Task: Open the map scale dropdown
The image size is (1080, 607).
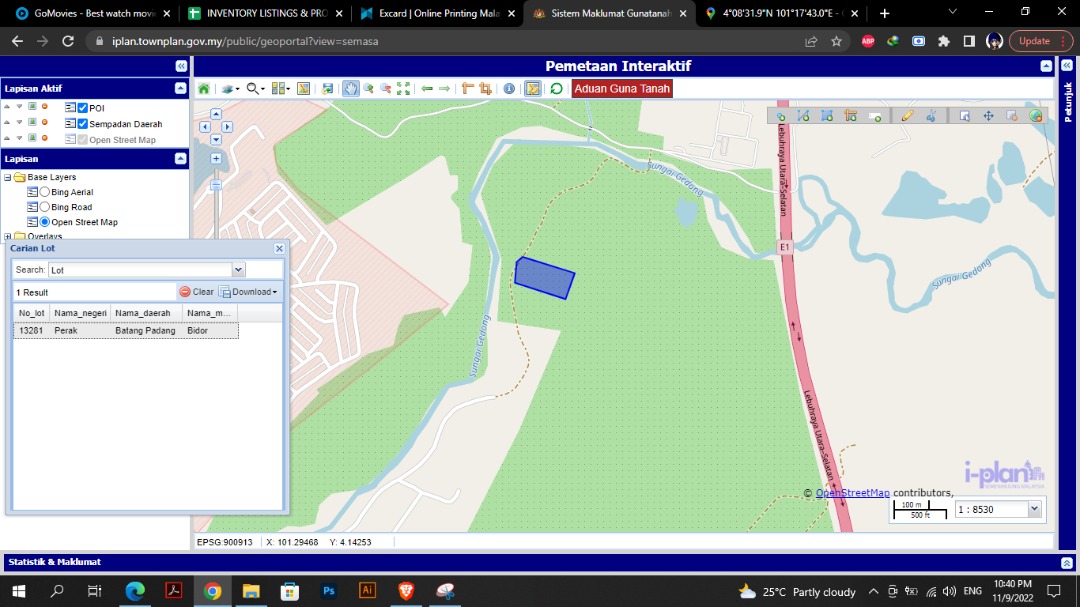Action: pyautogui.click(x=1034, y=509)
